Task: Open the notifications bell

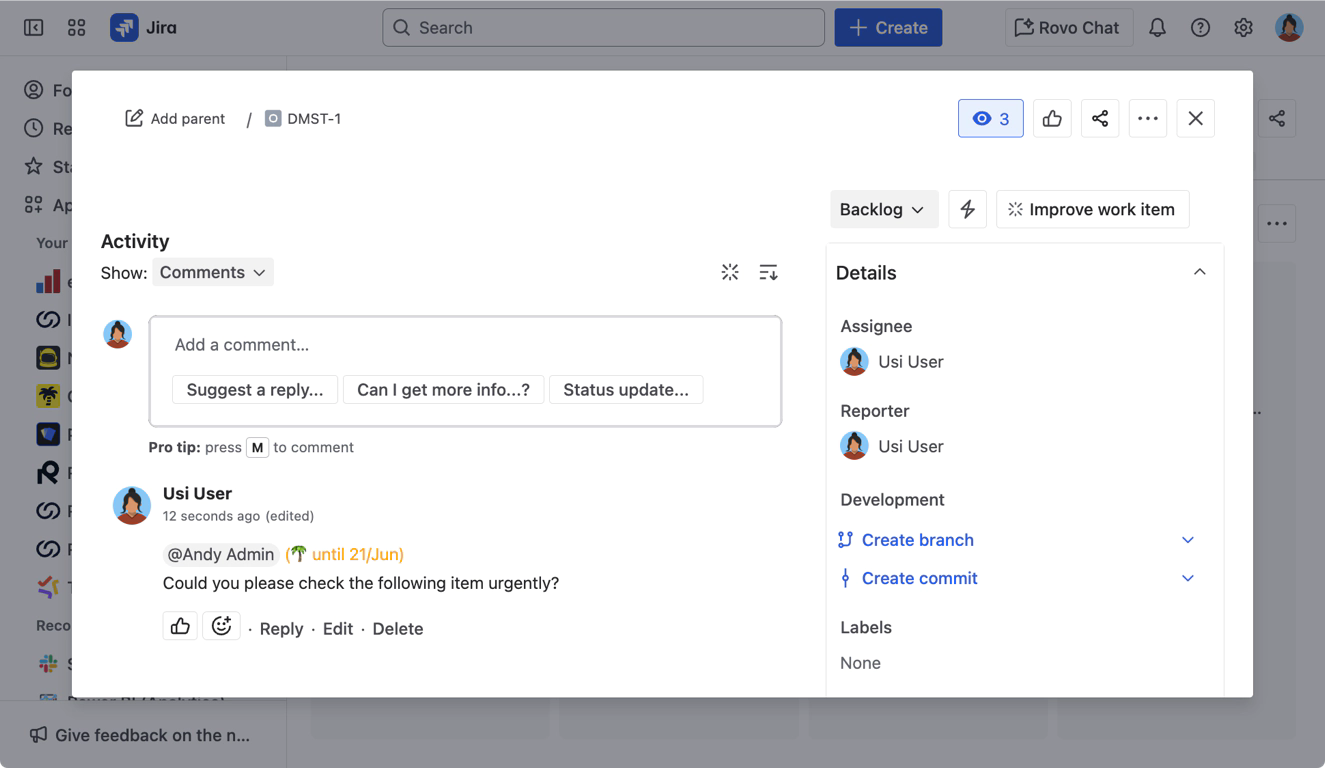Action: (1157, 28)
